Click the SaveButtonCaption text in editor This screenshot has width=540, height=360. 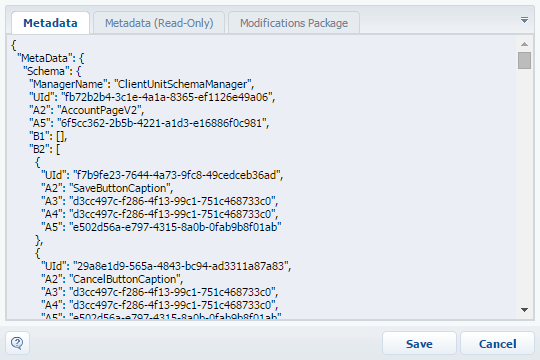(121, 188)
